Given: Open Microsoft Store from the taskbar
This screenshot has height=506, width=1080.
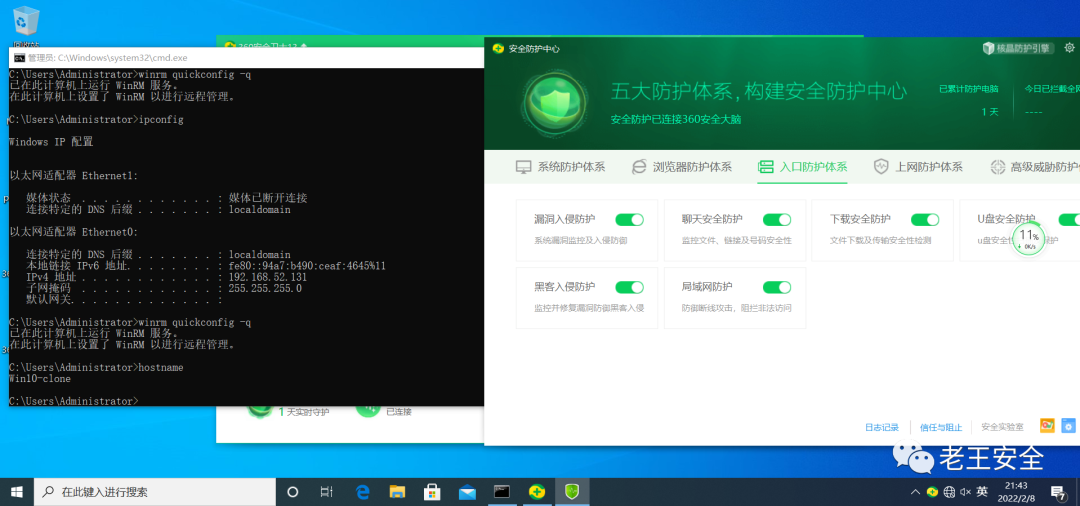Looking at the screenshot, I should (x=432, y=492).
